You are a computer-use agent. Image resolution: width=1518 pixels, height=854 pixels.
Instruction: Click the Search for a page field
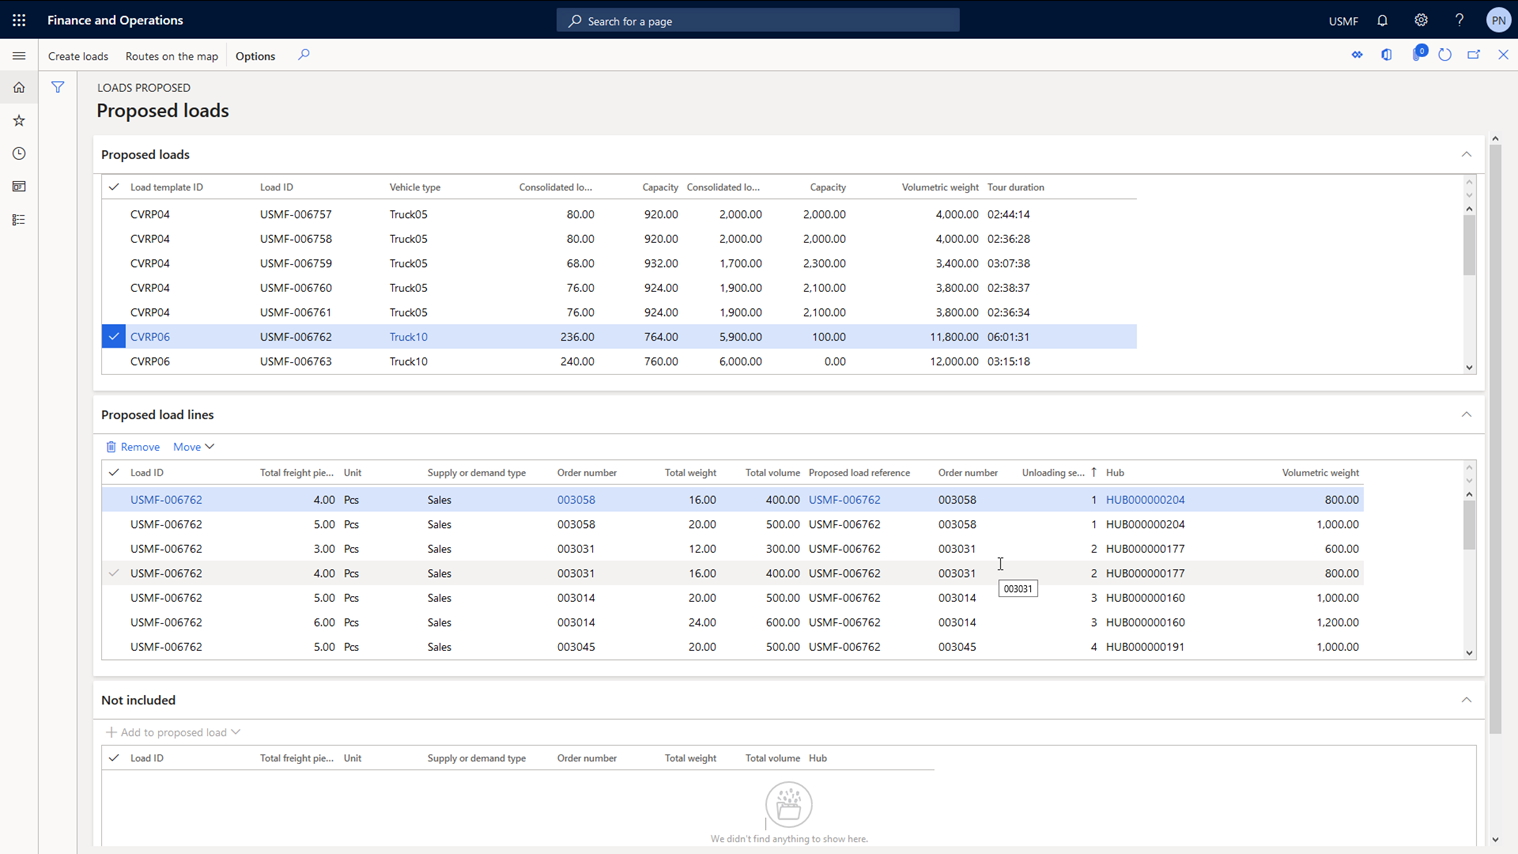758,21
